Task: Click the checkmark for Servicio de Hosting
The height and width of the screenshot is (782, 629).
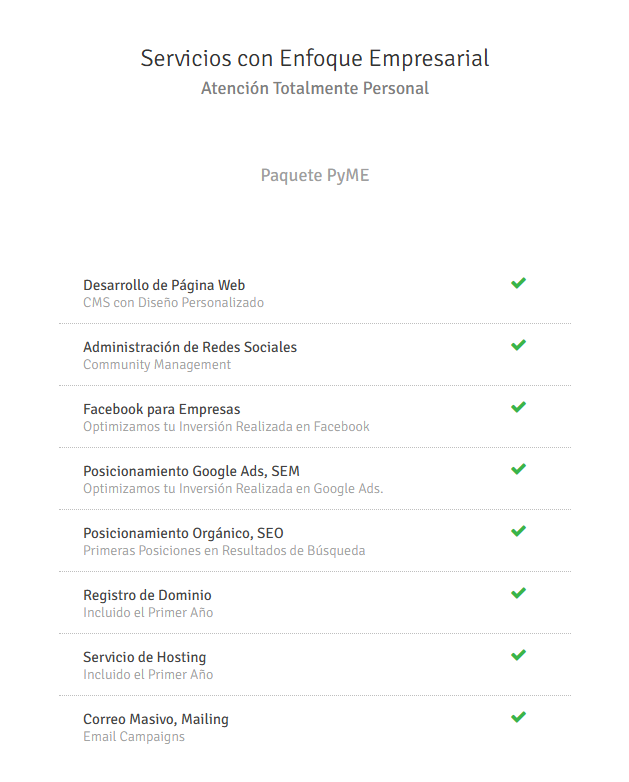Action: [x=518, y=655]
